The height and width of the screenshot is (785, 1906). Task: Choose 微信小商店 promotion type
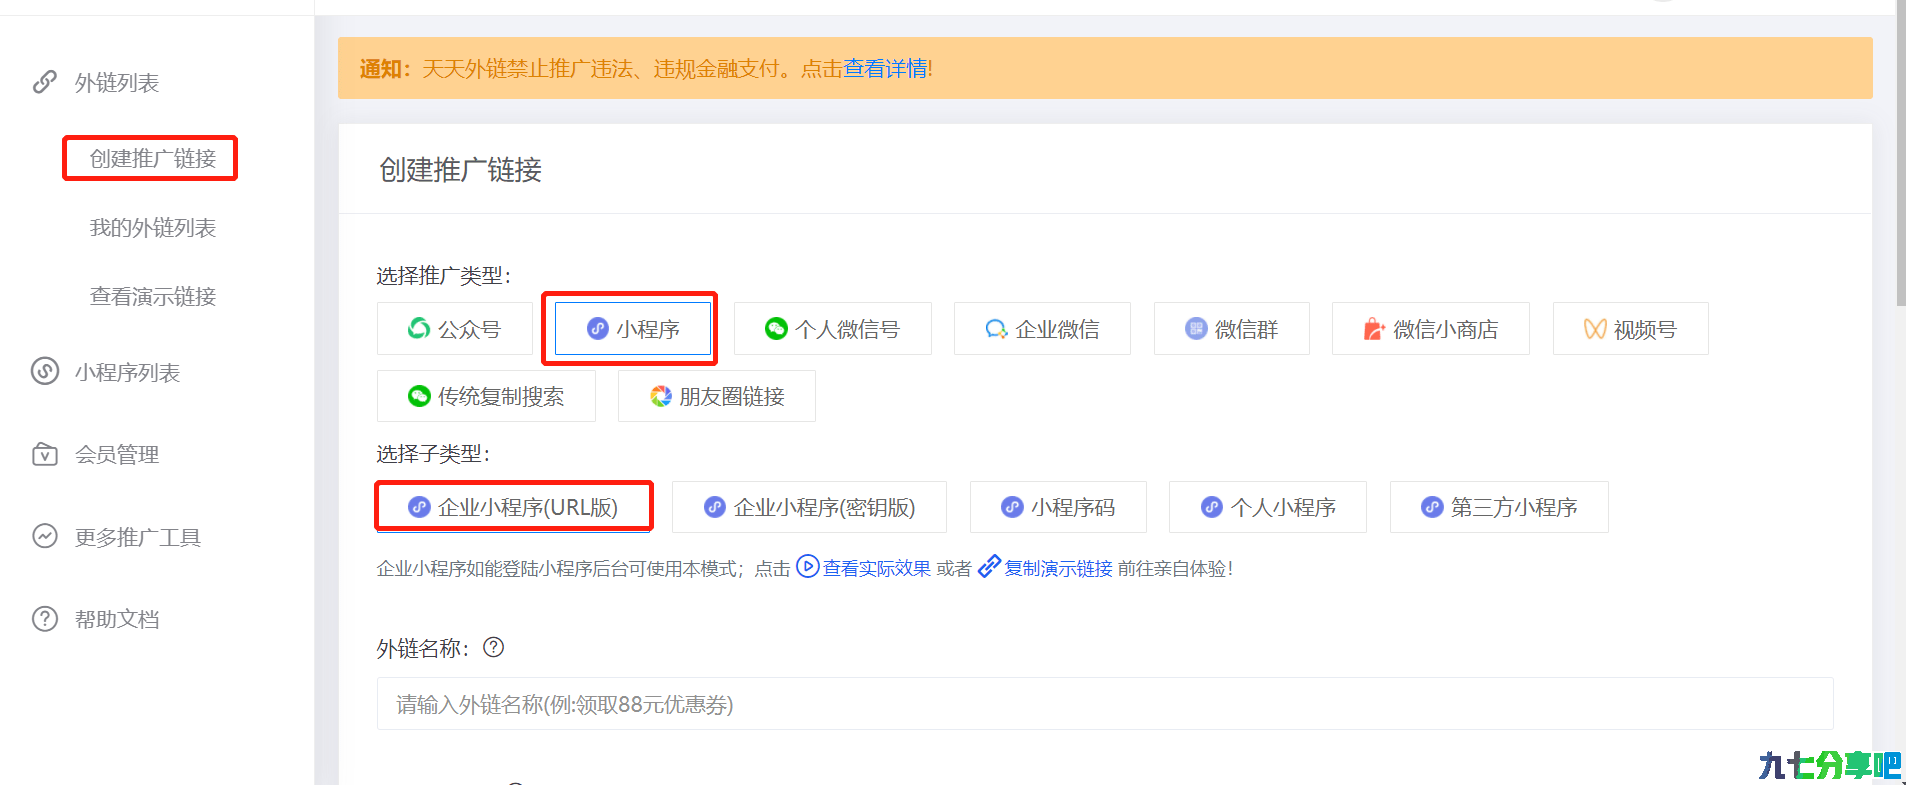coord(1431,328)
